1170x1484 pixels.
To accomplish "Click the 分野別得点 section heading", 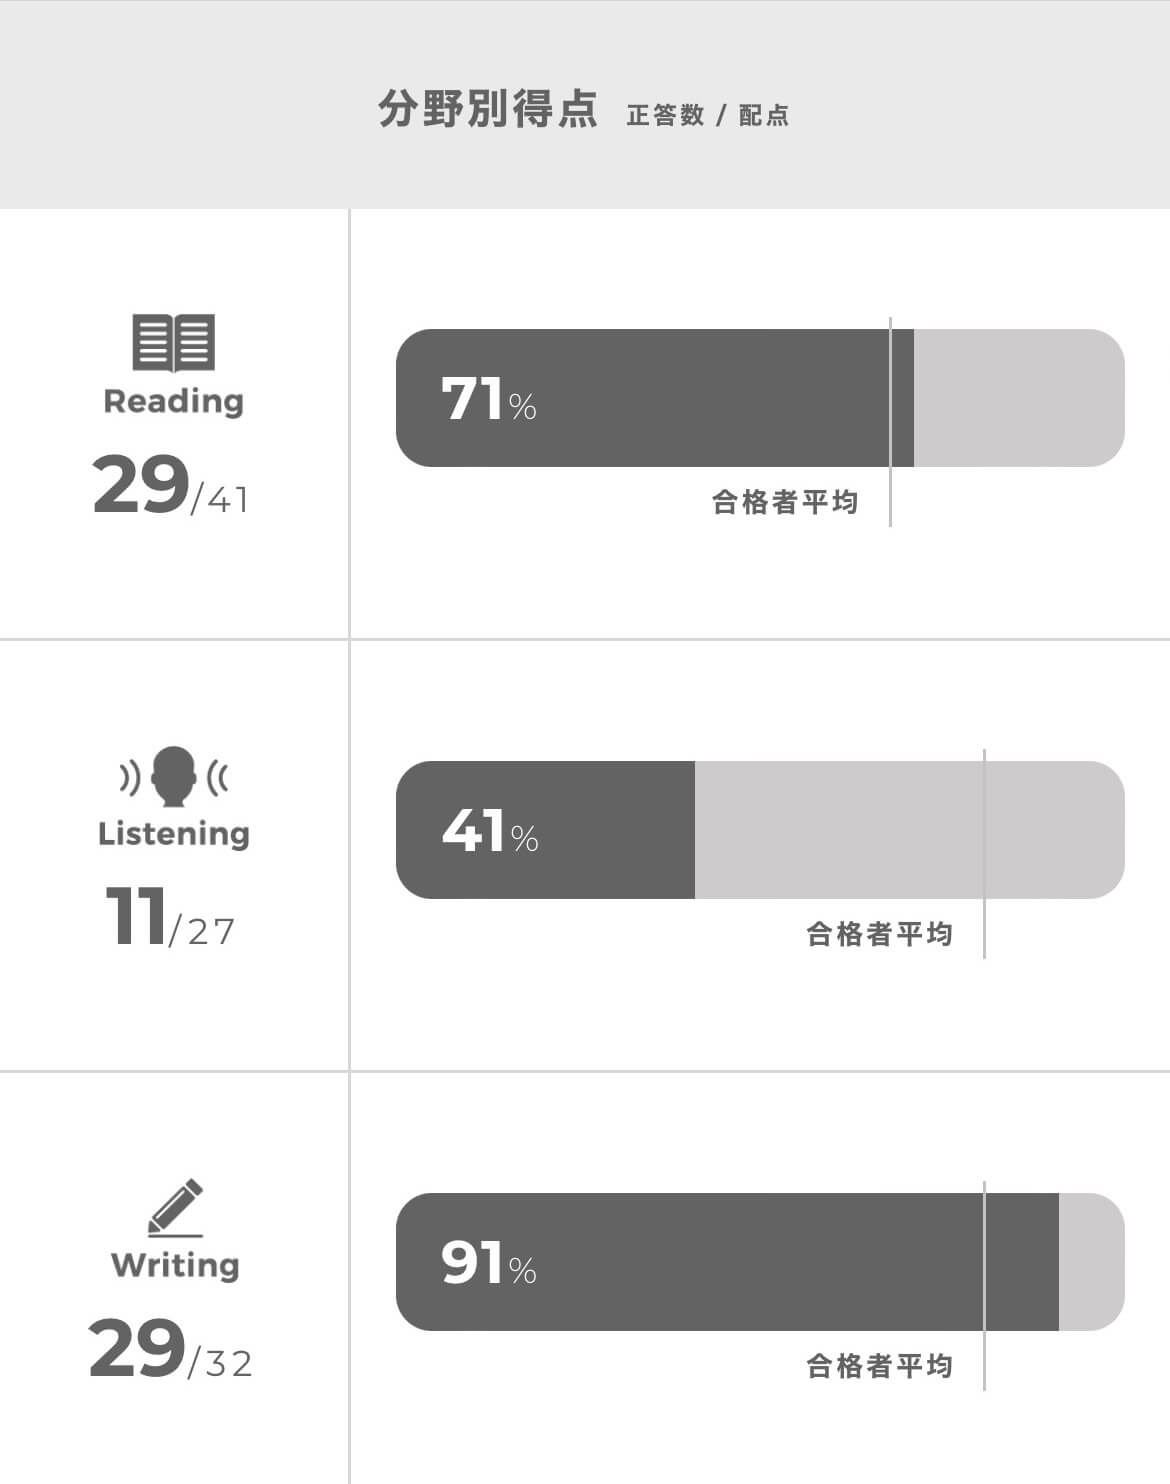I will (x=487, y=108).
